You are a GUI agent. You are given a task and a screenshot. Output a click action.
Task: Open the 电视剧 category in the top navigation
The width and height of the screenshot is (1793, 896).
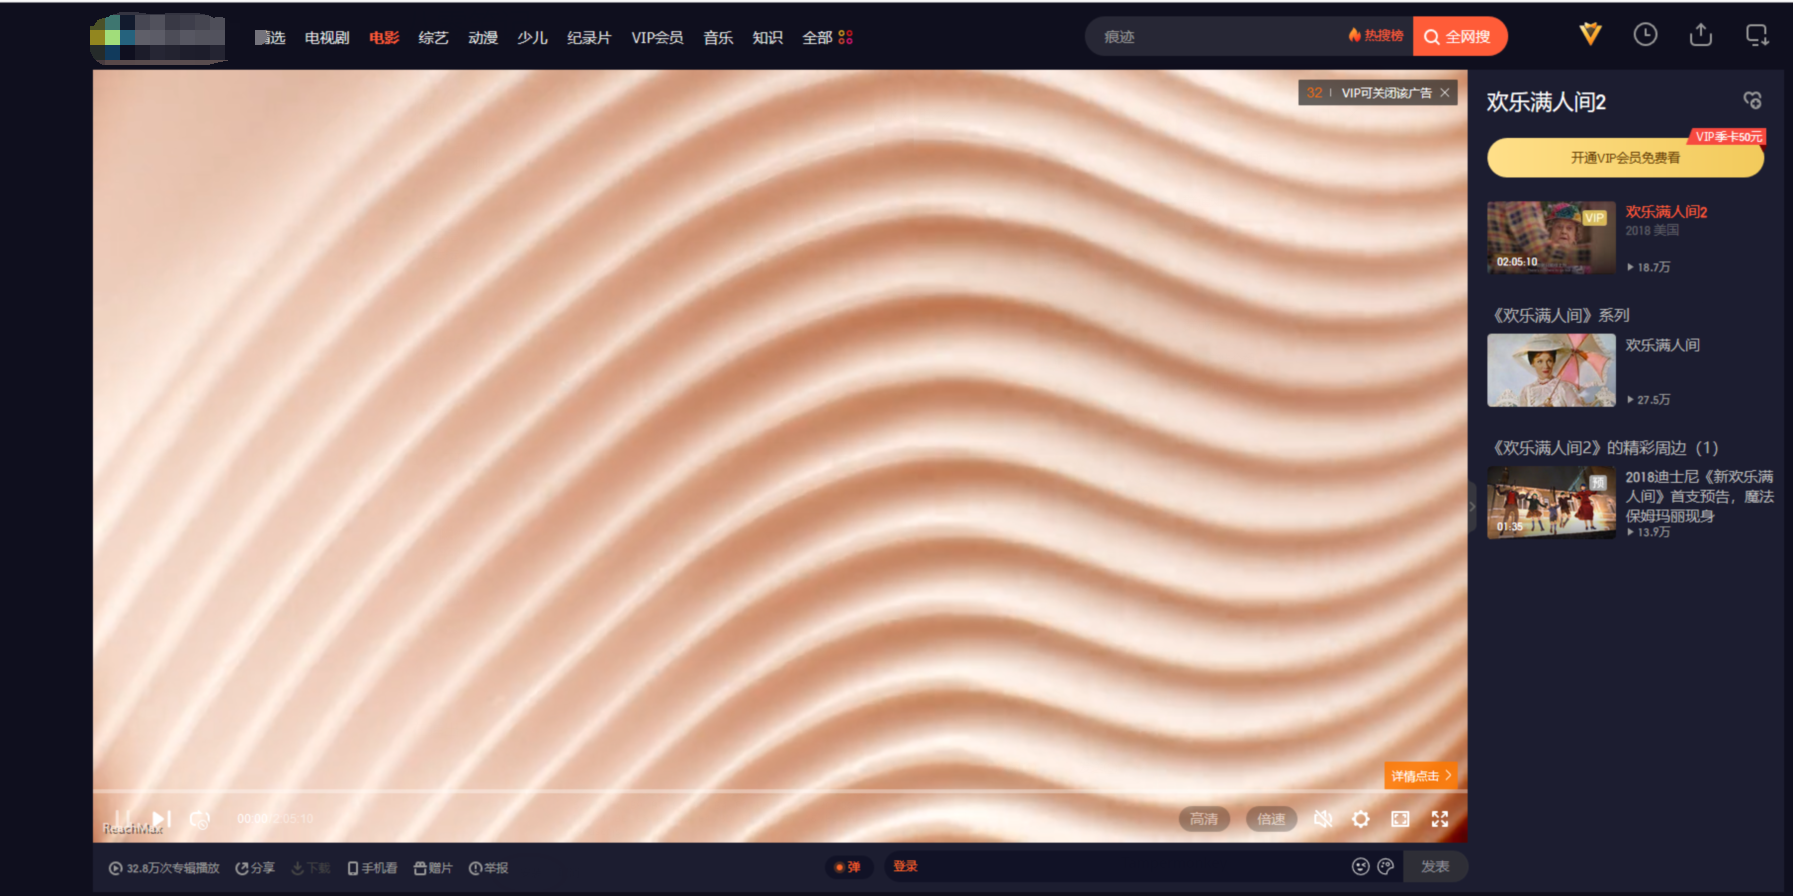click(327, 37)
